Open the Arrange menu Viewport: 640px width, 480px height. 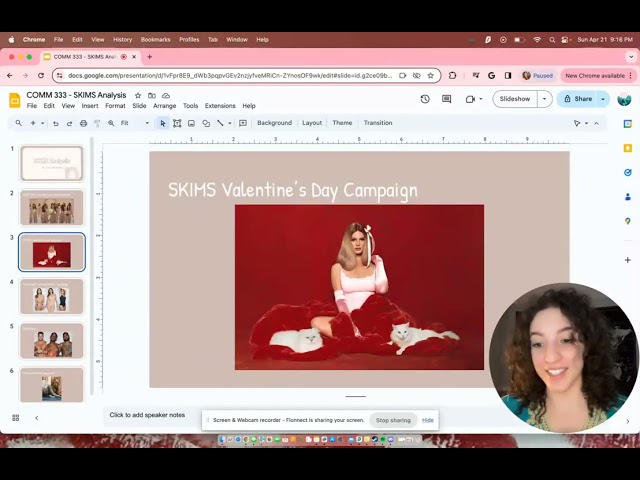[x=164, y=106]
